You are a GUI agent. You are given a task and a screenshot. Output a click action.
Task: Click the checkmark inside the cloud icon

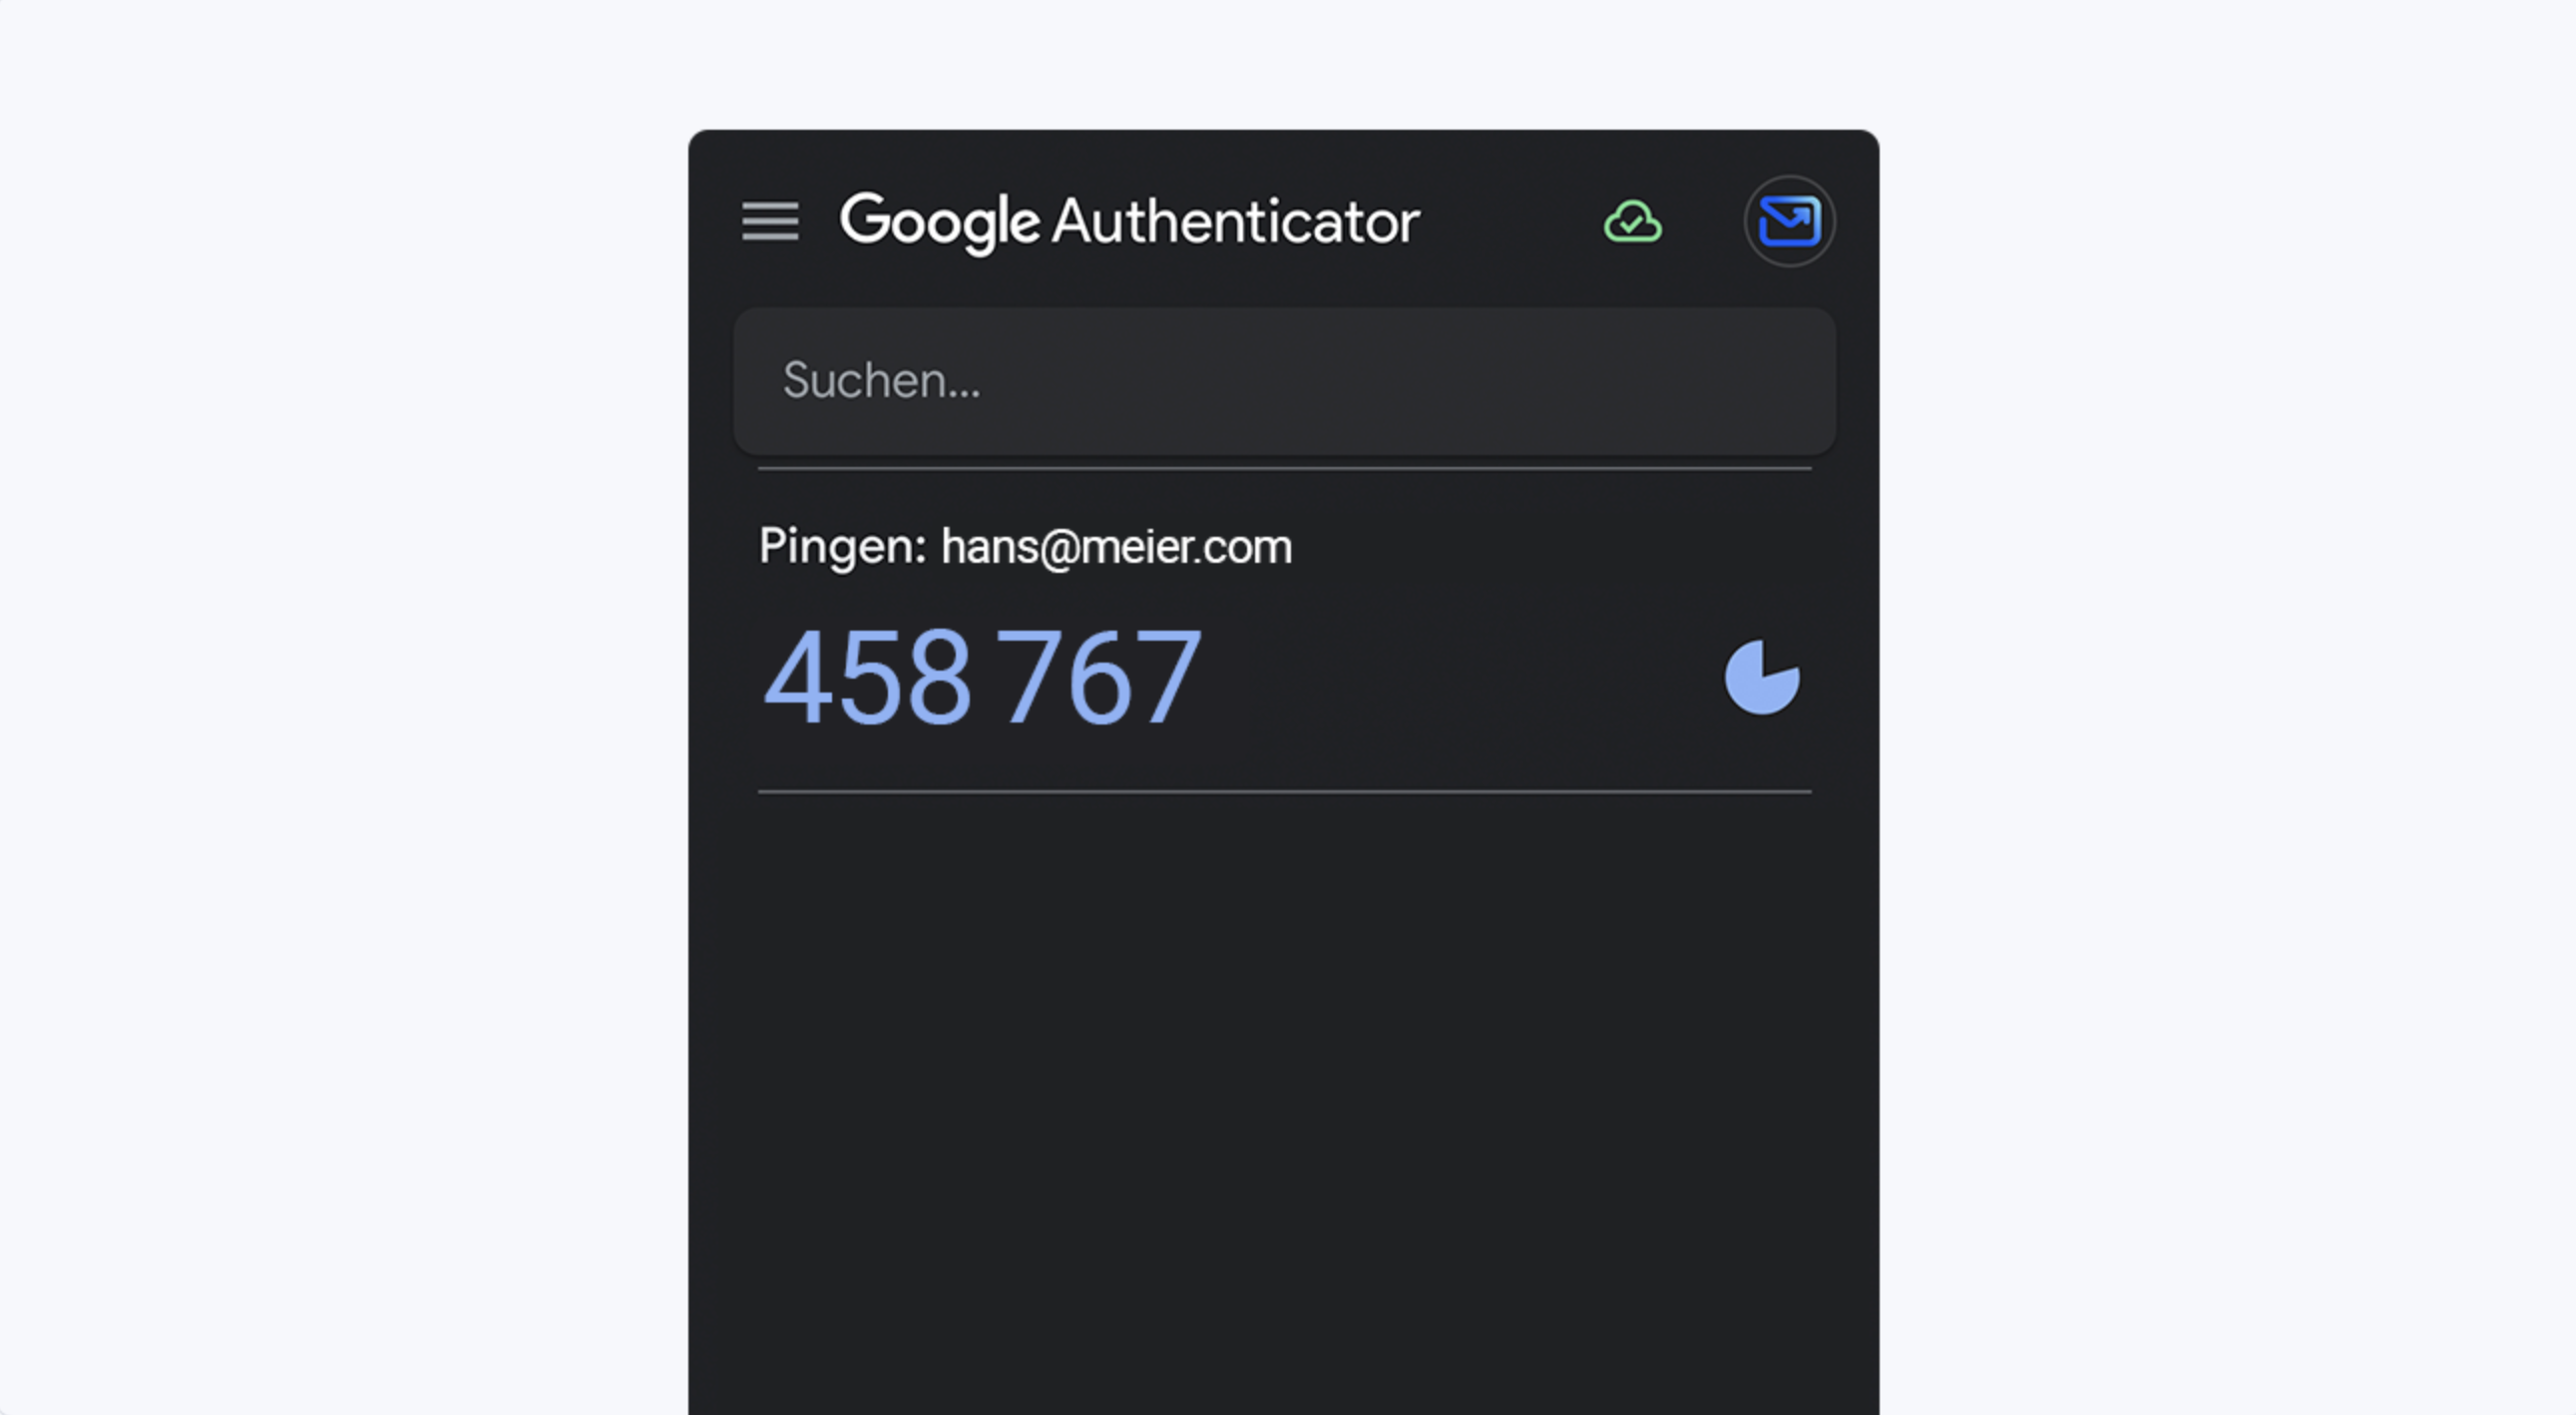(1632, 226)
